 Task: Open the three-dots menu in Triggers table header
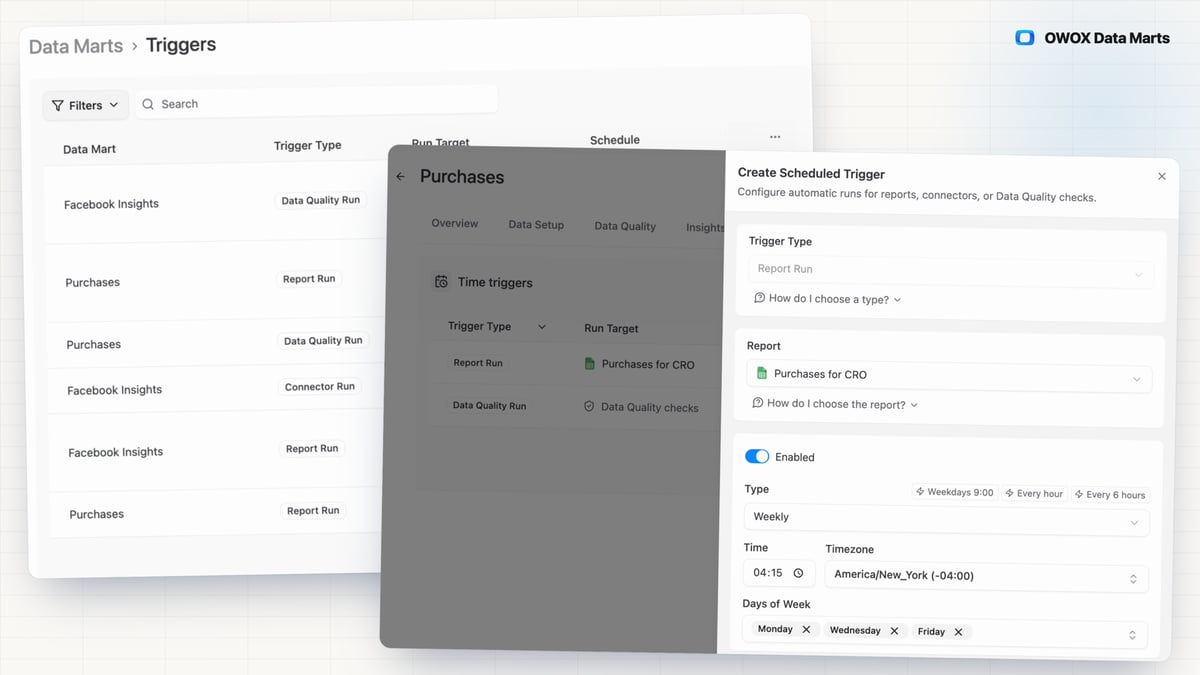tap(775, 137)
